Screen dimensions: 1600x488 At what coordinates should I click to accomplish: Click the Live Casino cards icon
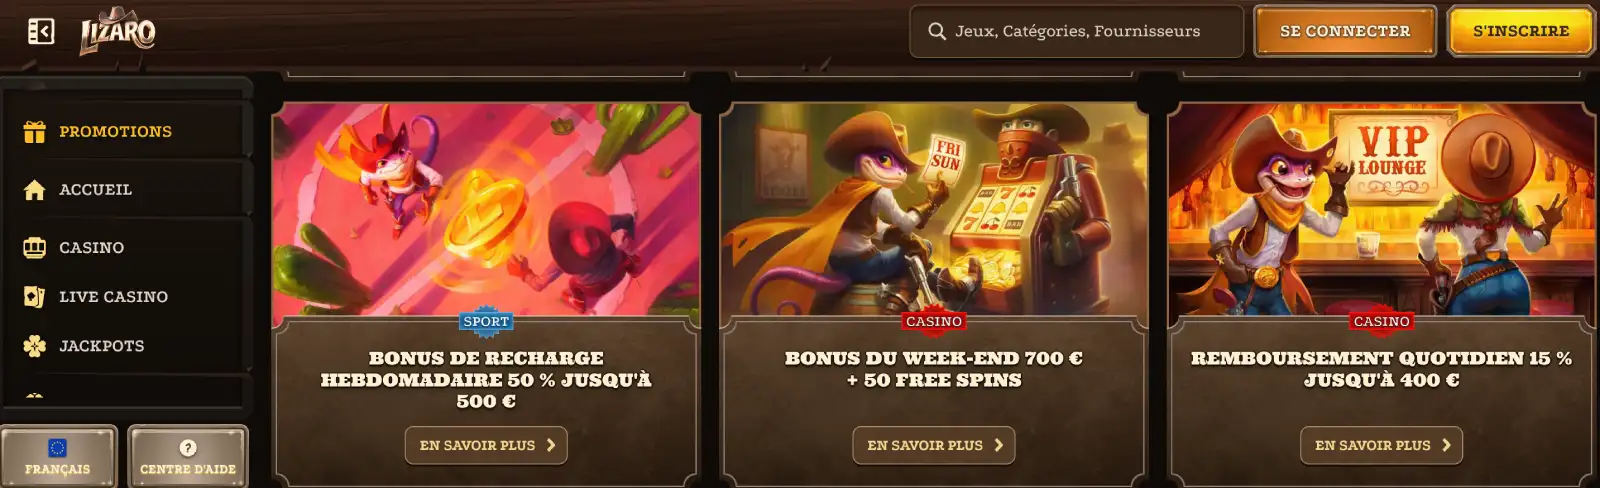34,297
